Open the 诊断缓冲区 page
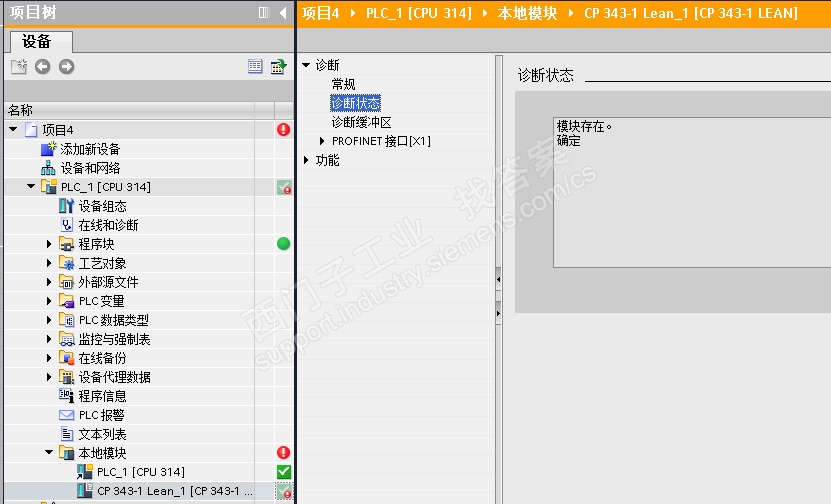831x504 pixels. point(361,122)
